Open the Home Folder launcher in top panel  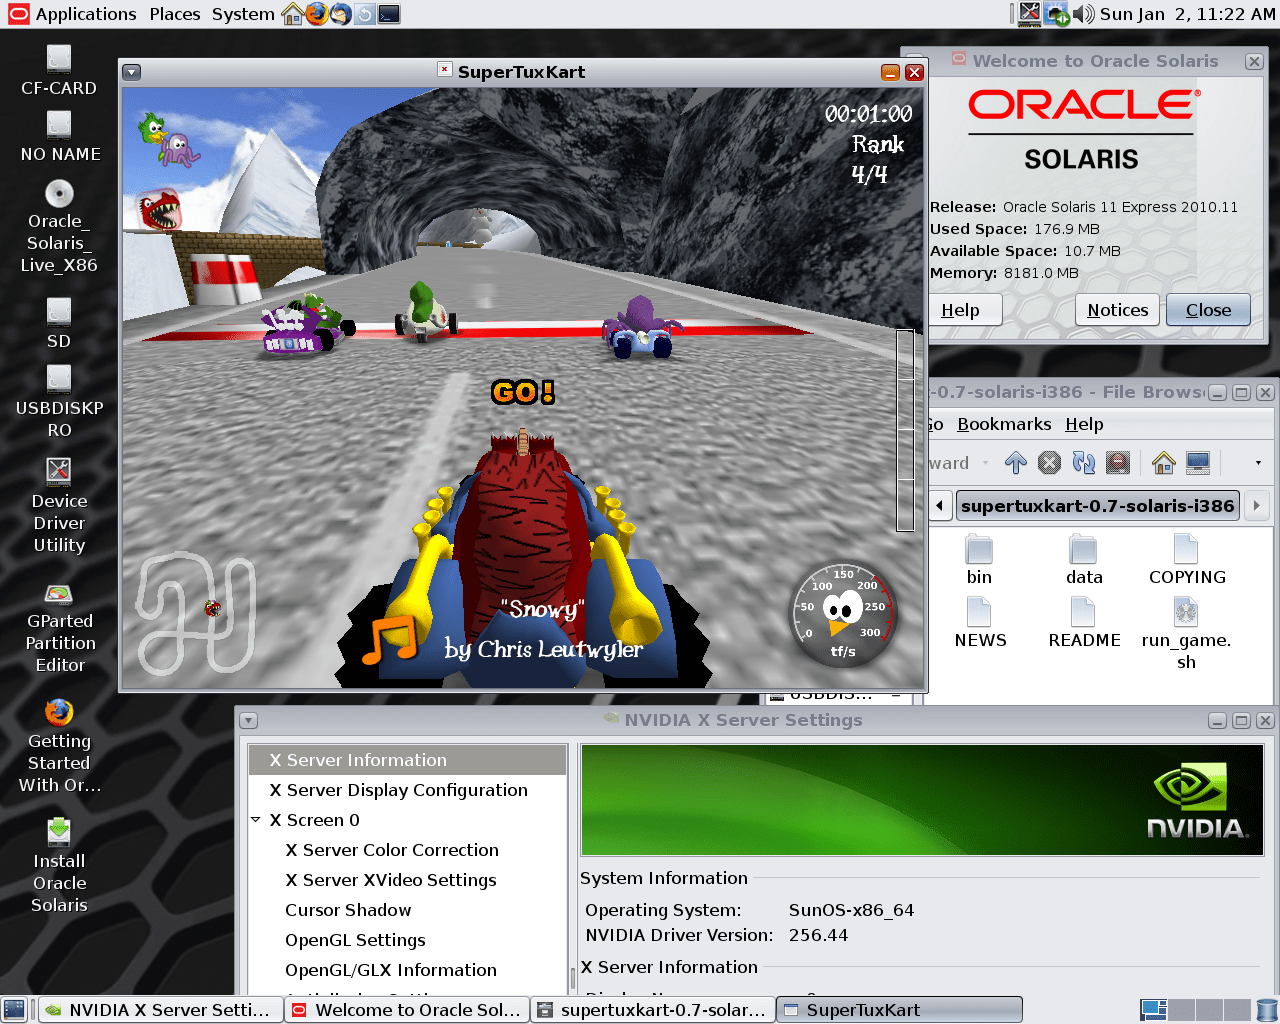(293, 14)
